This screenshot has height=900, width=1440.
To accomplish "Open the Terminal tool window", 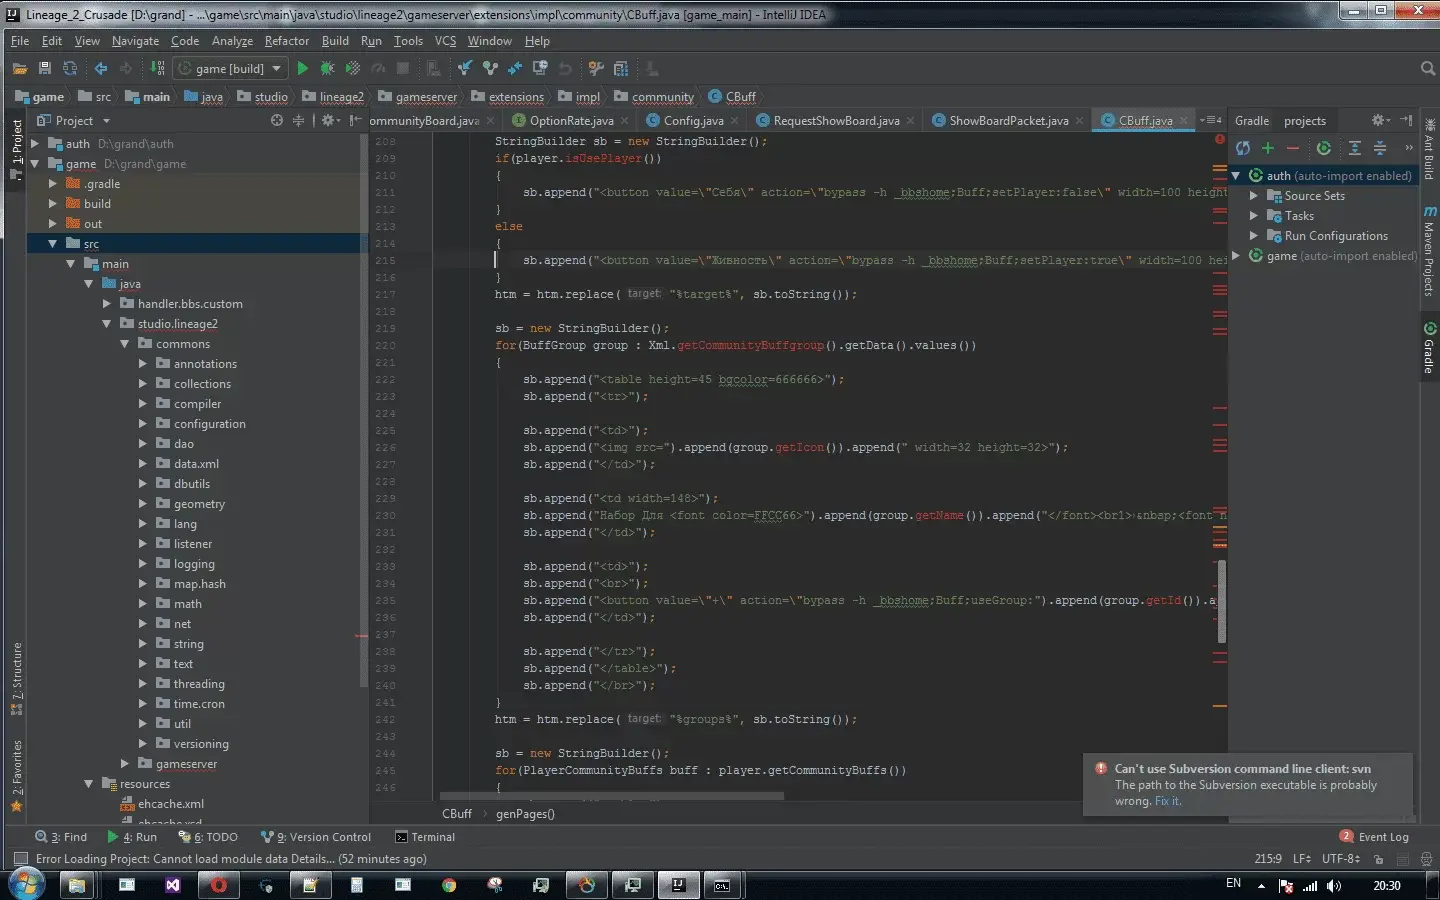I will pos(425,837).
